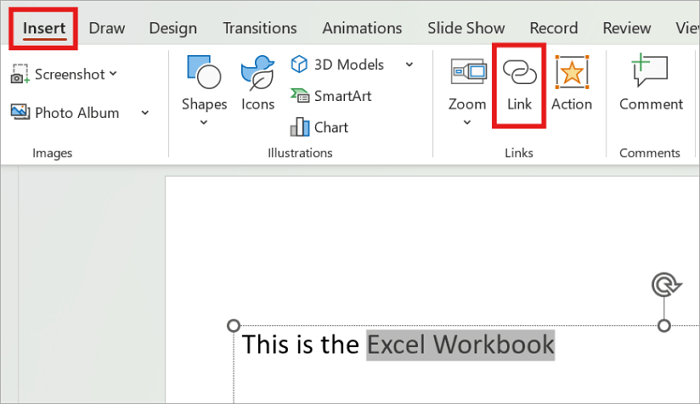Click the Link icon in Links group

click(519, 72)
